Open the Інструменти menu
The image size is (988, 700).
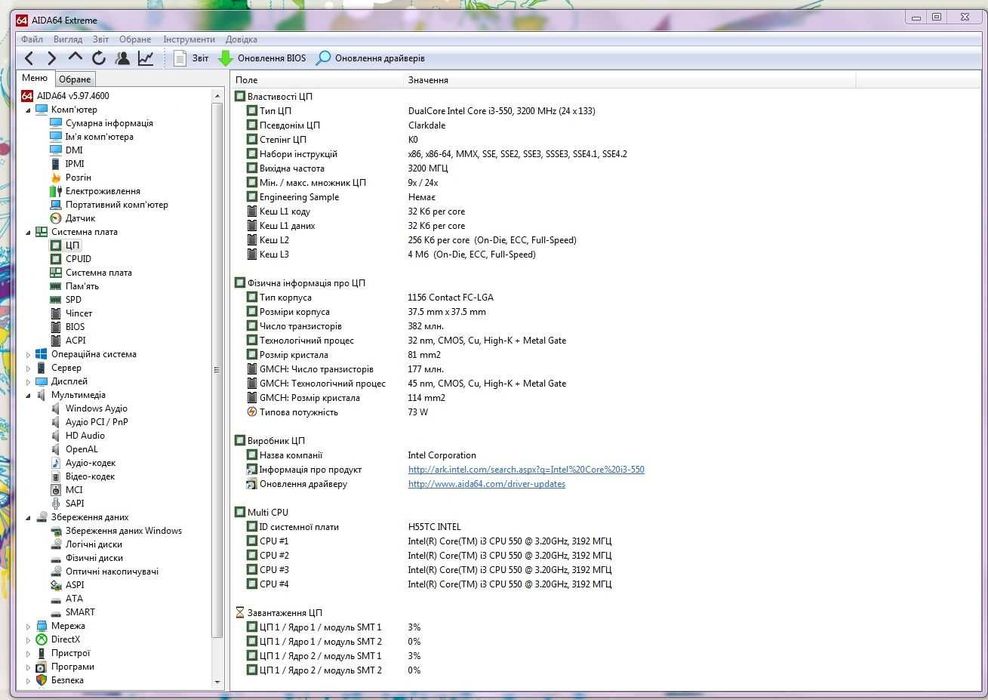(188, 39)
